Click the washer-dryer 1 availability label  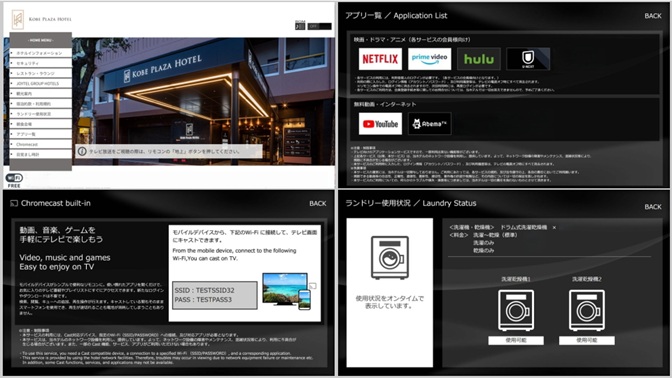[x=516, y=340]
